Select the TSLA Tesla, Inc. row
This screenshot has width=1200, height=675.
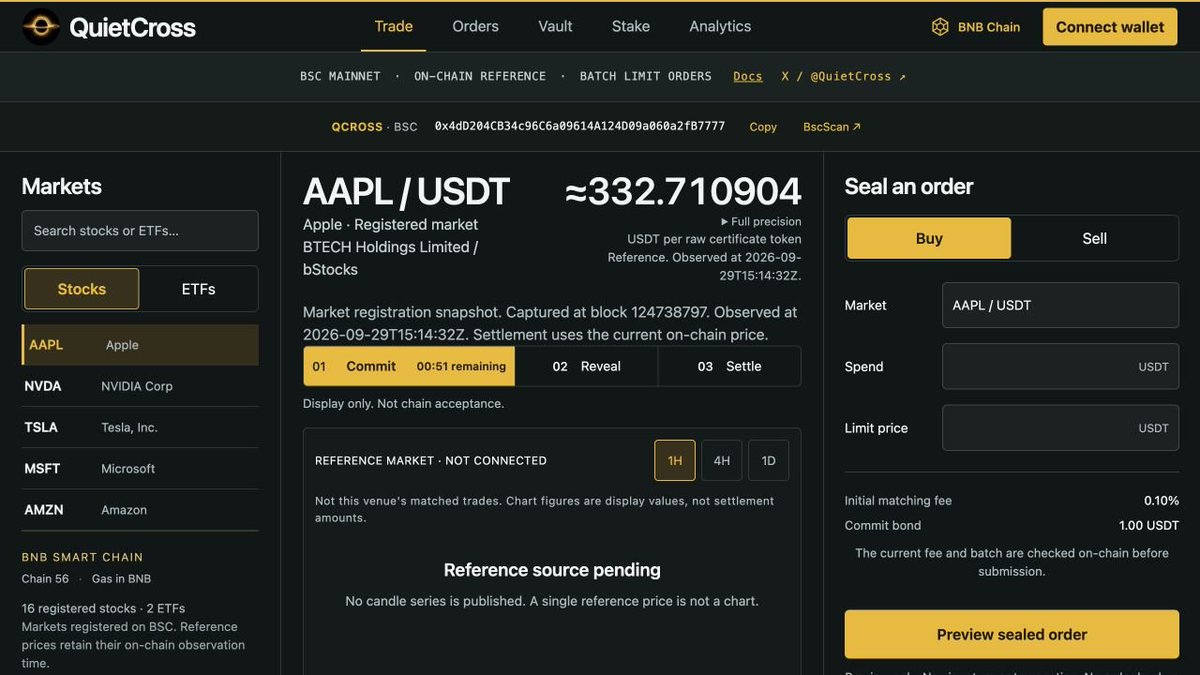pyautogui.click(x=140, y=427)
